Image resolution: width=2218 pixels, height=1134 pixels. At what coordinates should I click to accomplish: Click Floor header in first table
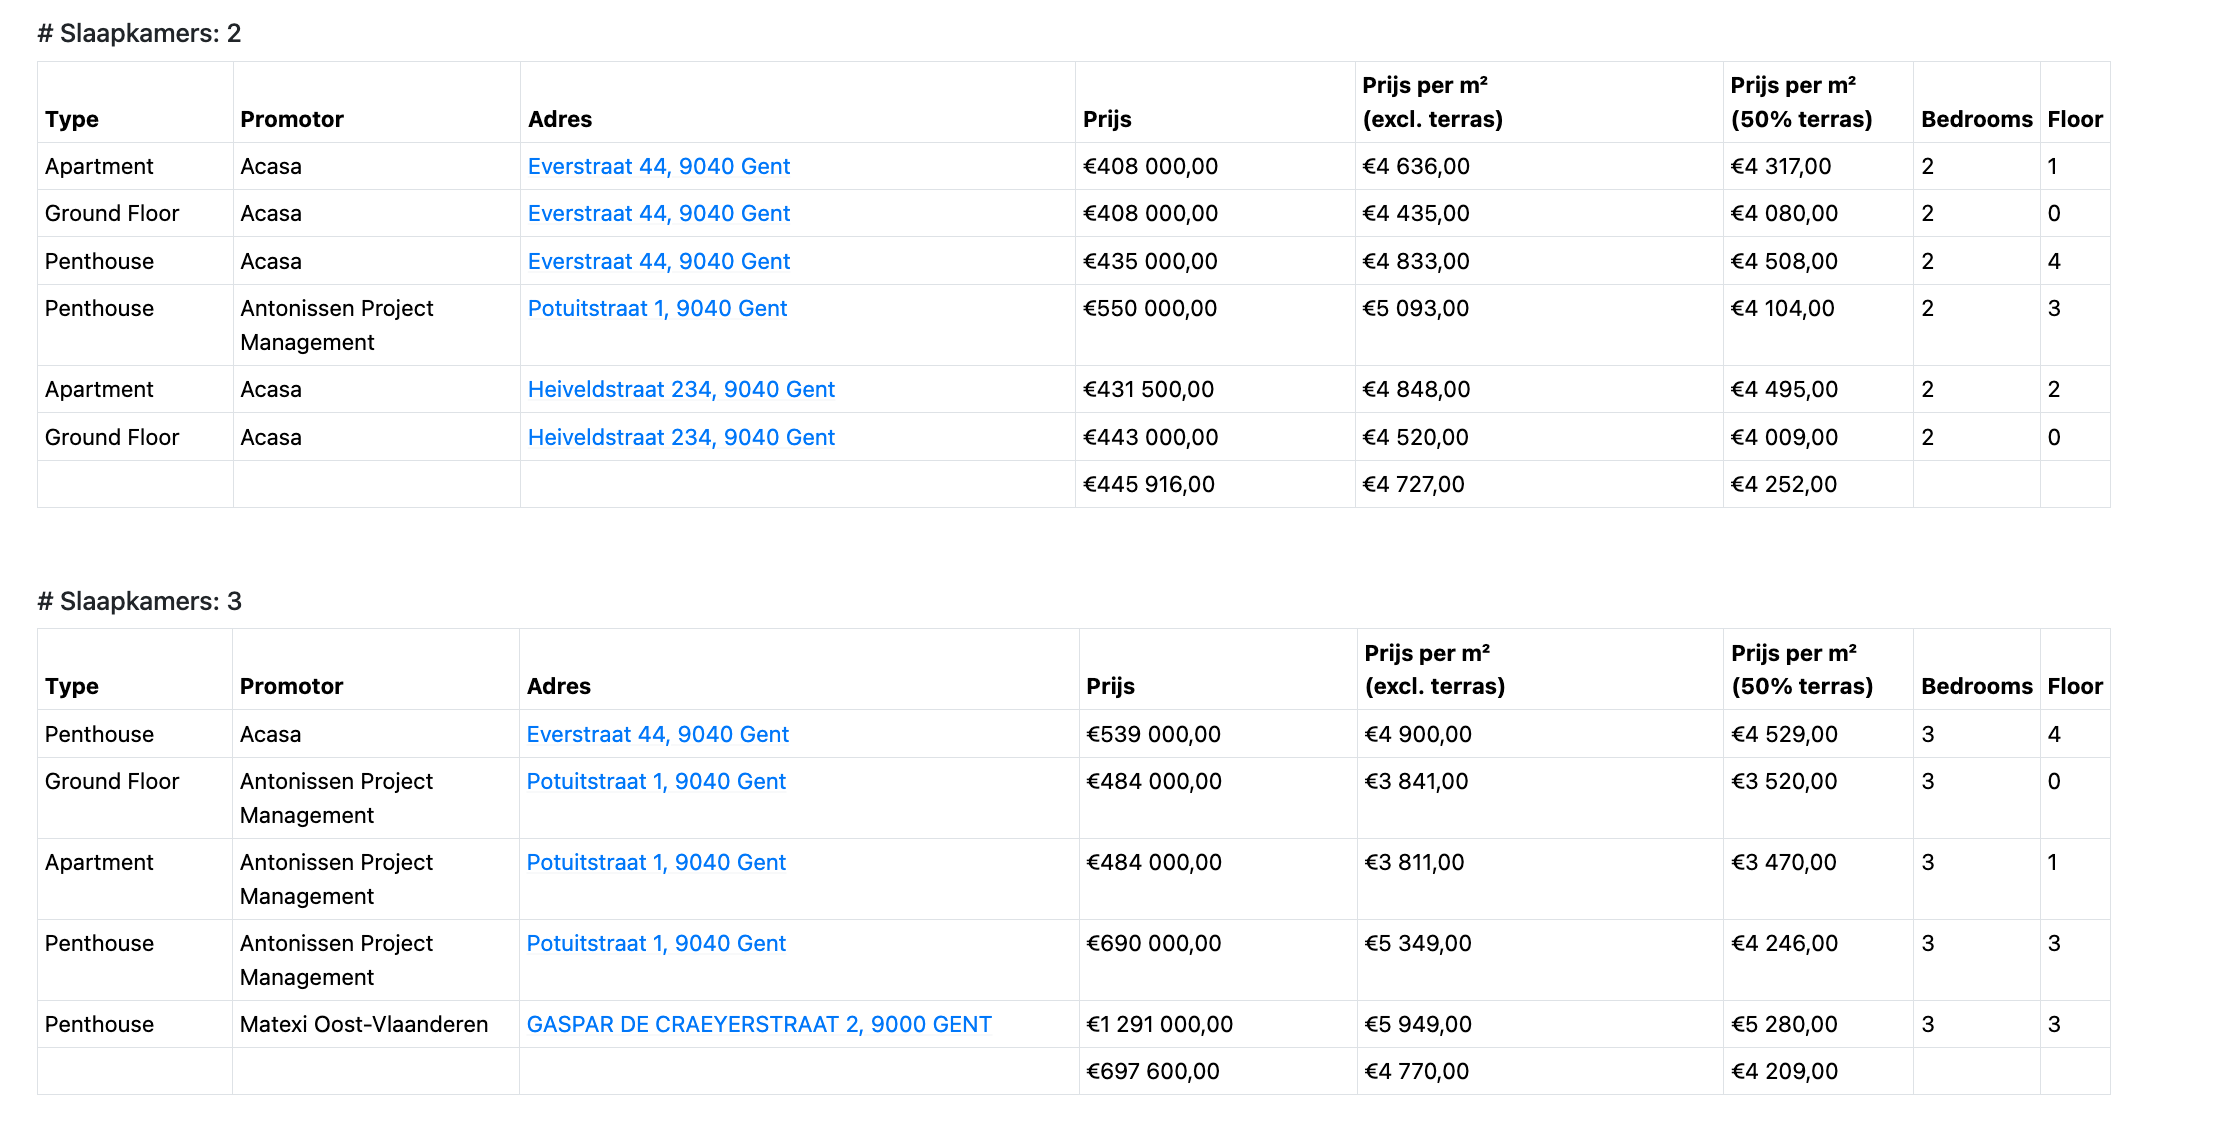pyautogui.click(x=2074, y=119)
